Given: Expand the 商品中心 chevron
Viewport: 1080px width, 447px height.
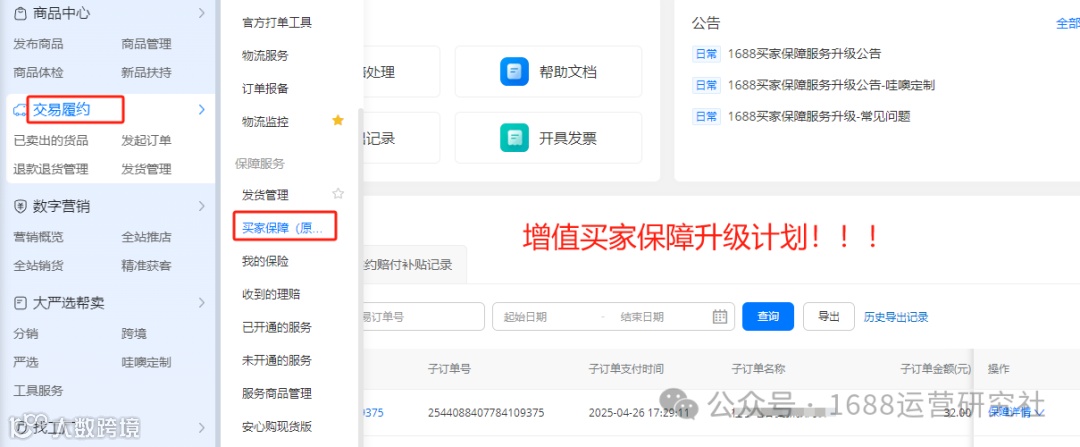Looking at the screenshot, I should [x=201, y=13].
